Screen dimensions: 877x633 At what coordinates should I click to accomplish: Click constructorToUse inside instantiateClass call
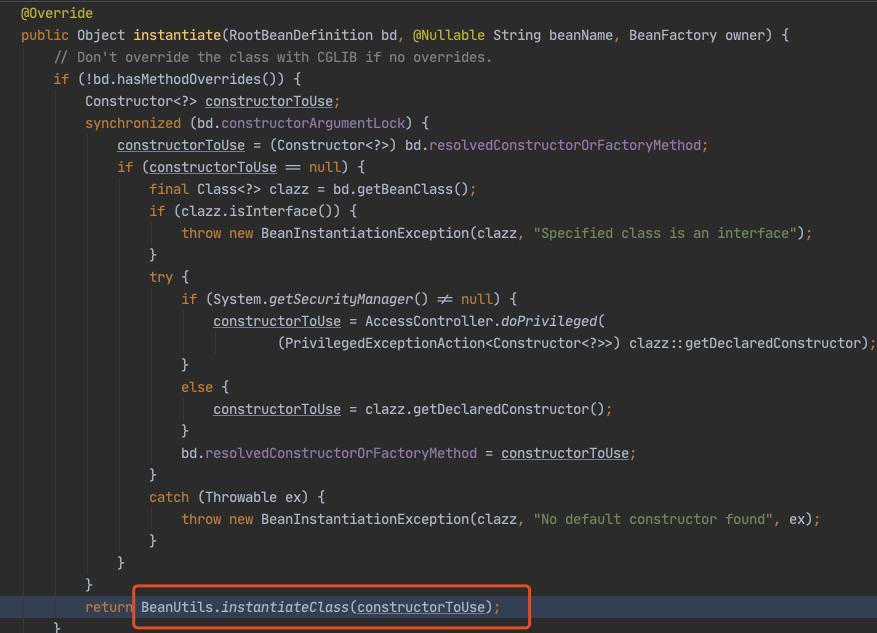pos(421,607)
